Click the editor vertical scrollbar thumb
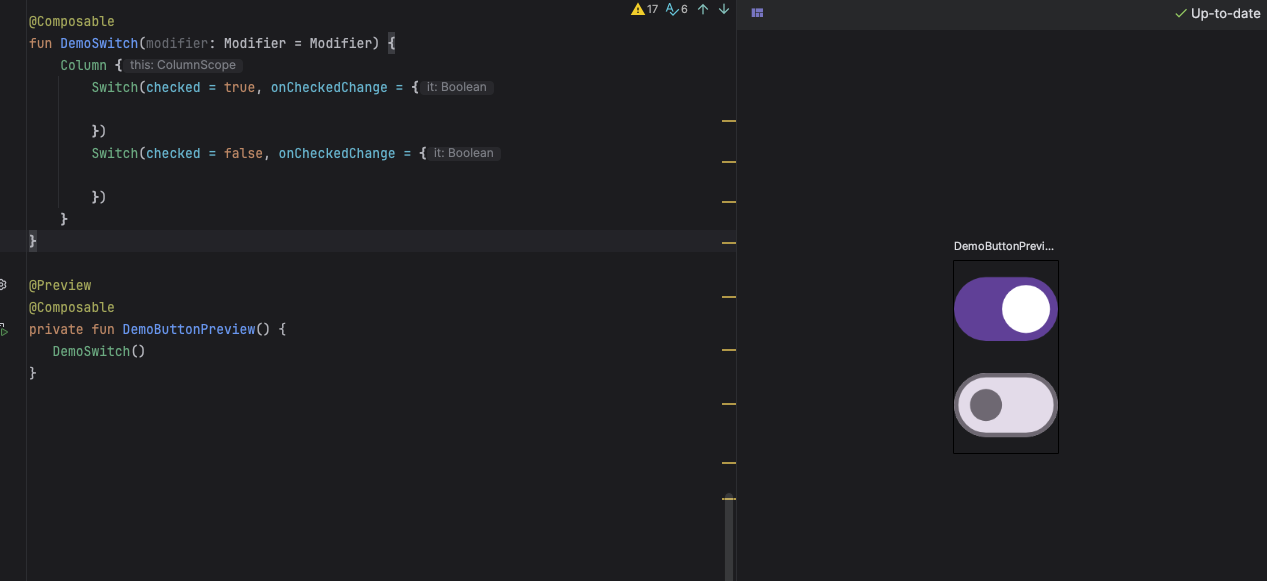Viewport: 1267px width, 581px height. pyautogui.click(x=729, y=538)
